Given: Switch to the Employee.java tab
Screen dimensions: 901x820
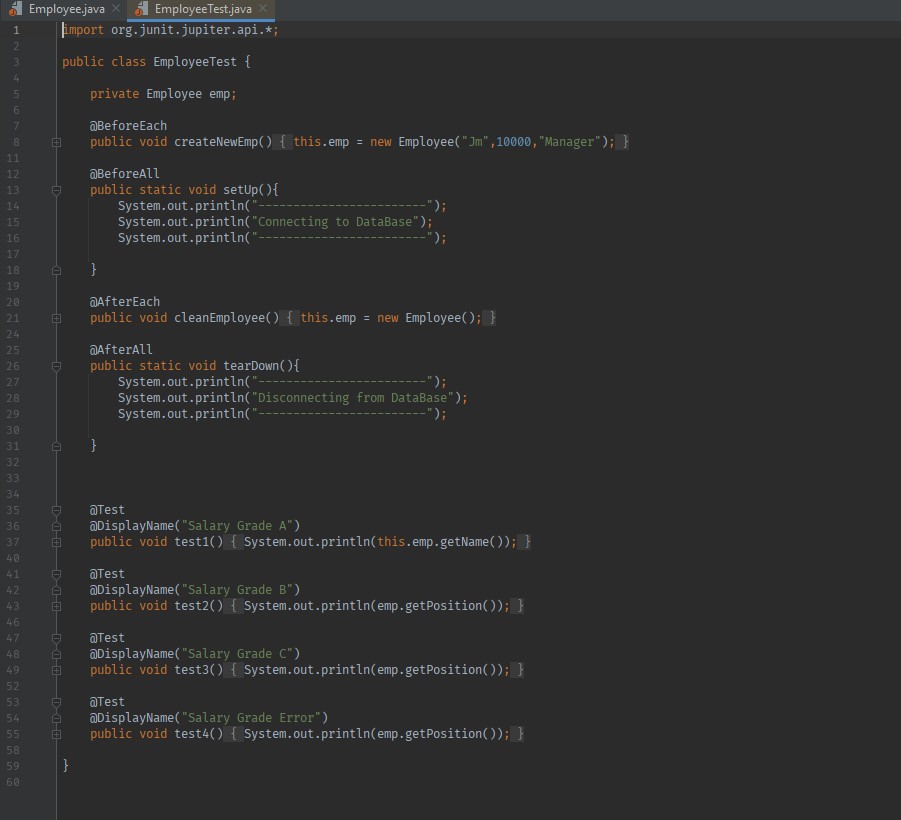Looking at the screenshot, I should [x=66, y=9].
